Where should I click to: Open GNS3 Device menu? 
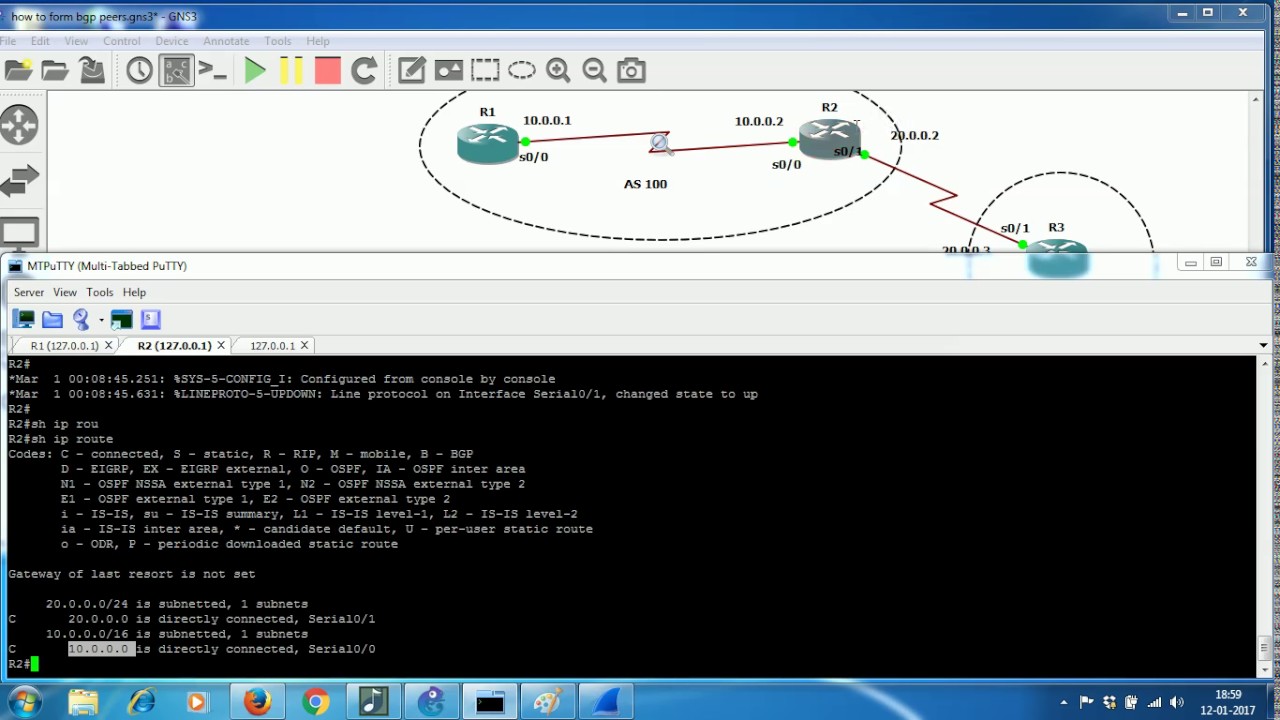coord(172,41)
